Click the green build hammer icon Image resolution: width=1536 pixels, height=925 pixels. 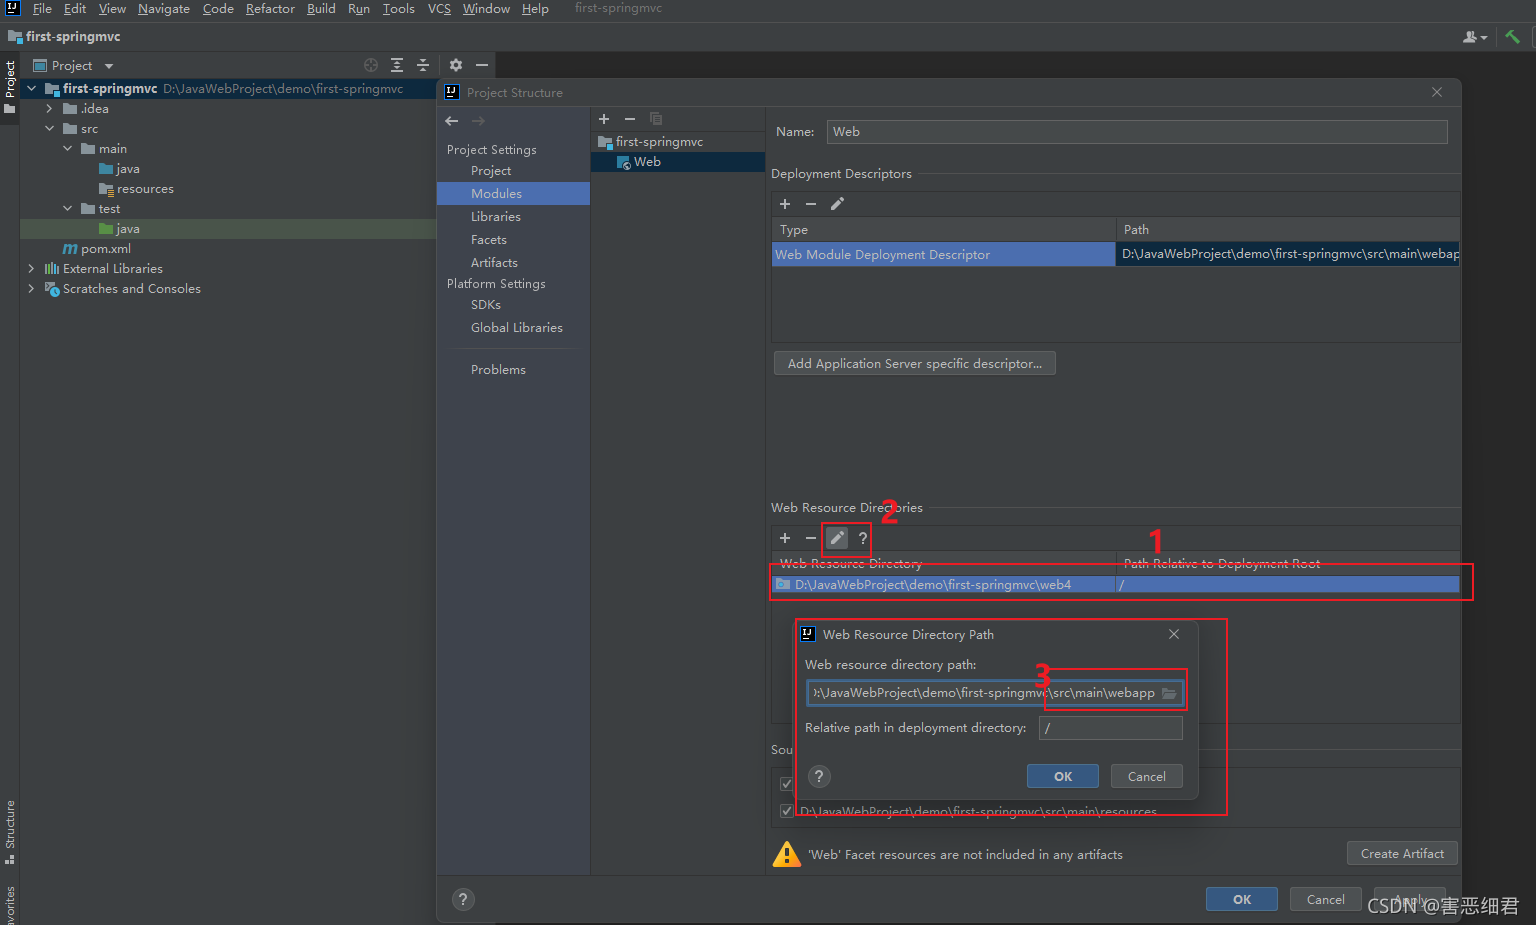[x=1512, y=37]
